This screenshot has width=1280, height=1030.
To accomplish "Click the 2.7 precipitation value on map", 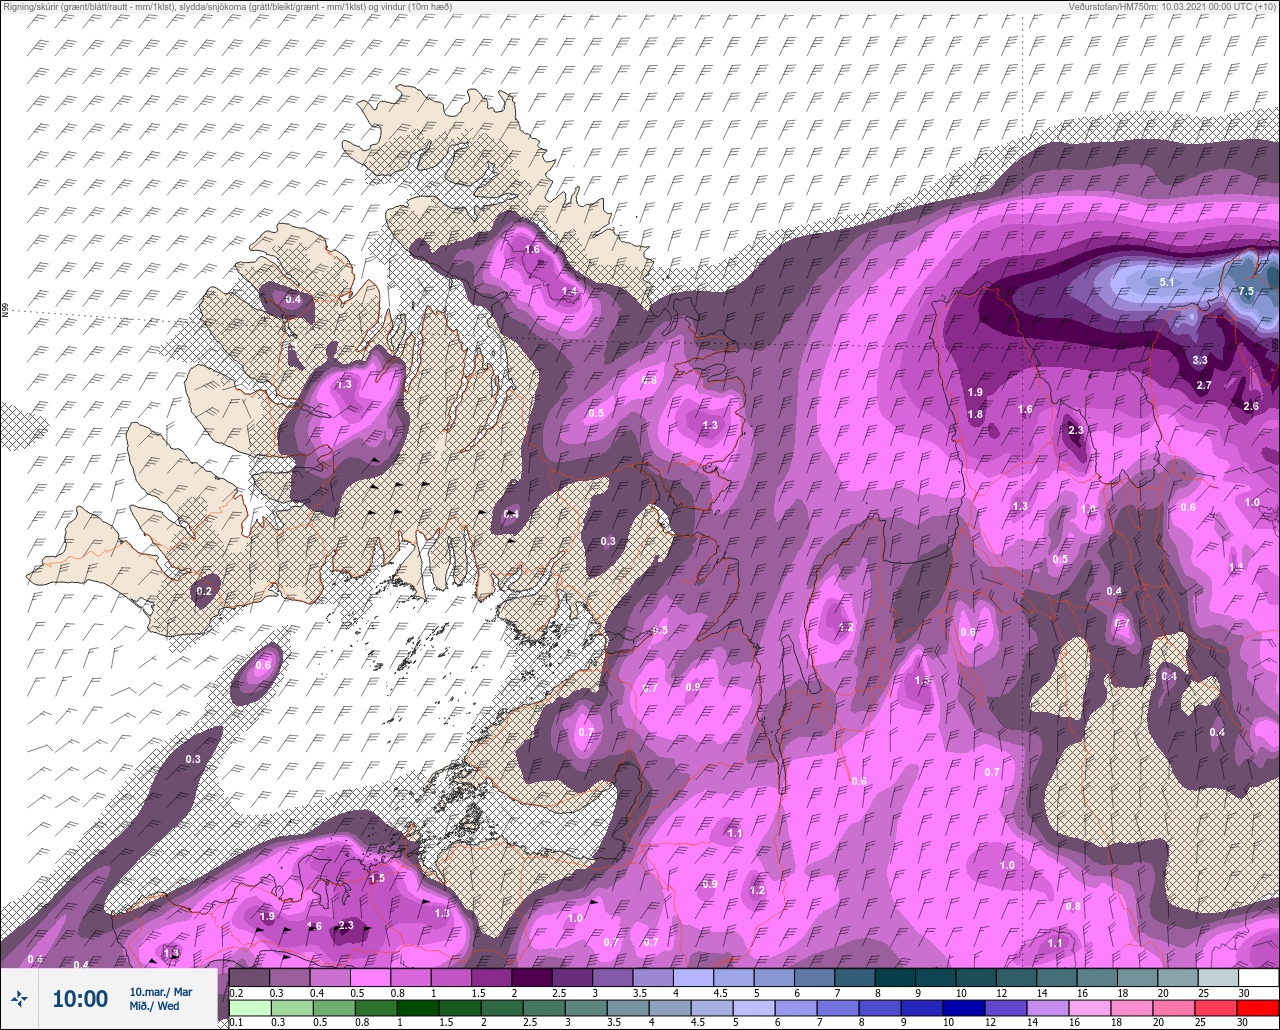I will (x=1204, y=385).
